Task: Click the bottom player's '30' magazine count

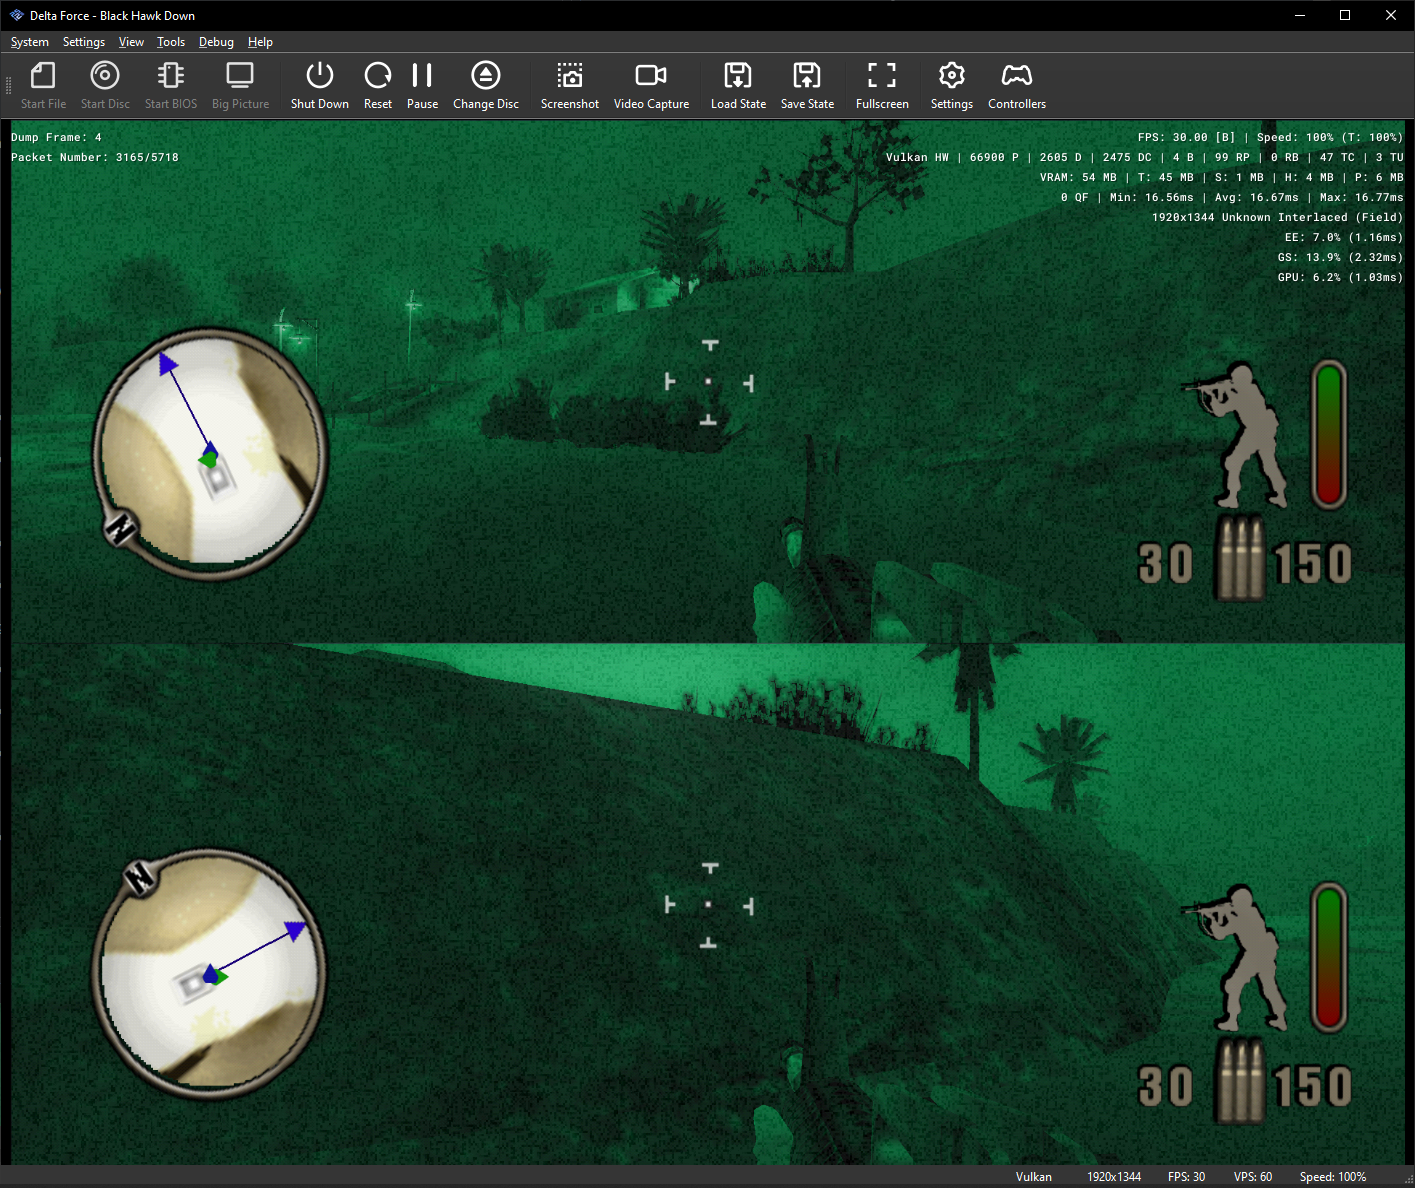Action: point(1165,1087)
